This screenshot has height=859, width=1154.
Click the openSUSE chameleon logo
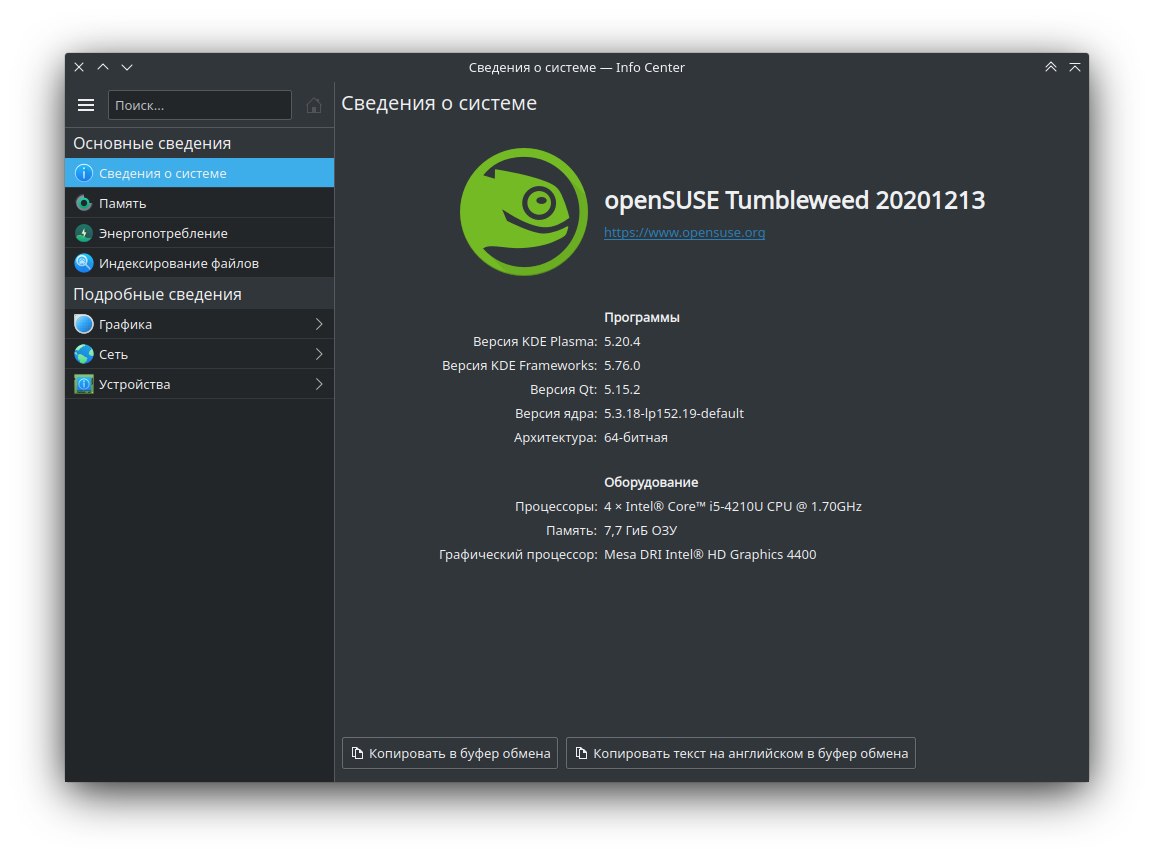pyautogui.click(x=523, y=212)
